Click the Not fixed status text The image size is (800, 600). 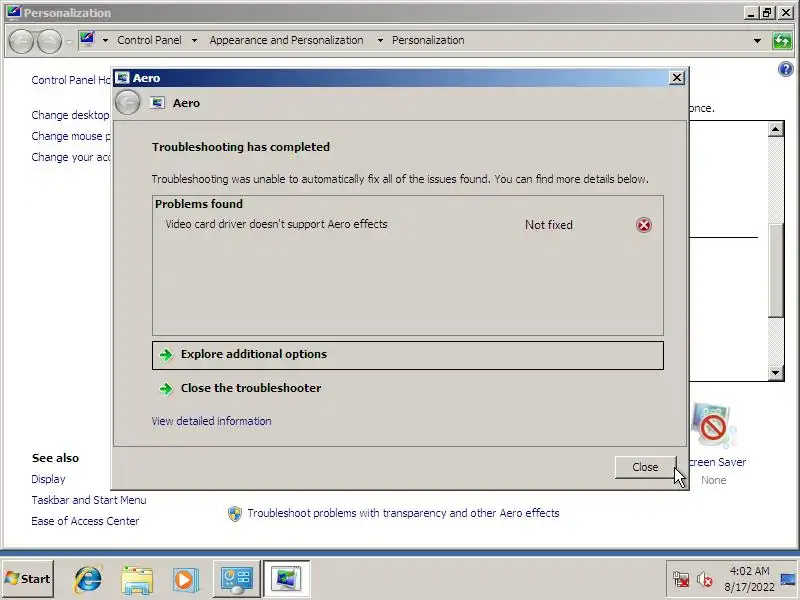point(548,225)
